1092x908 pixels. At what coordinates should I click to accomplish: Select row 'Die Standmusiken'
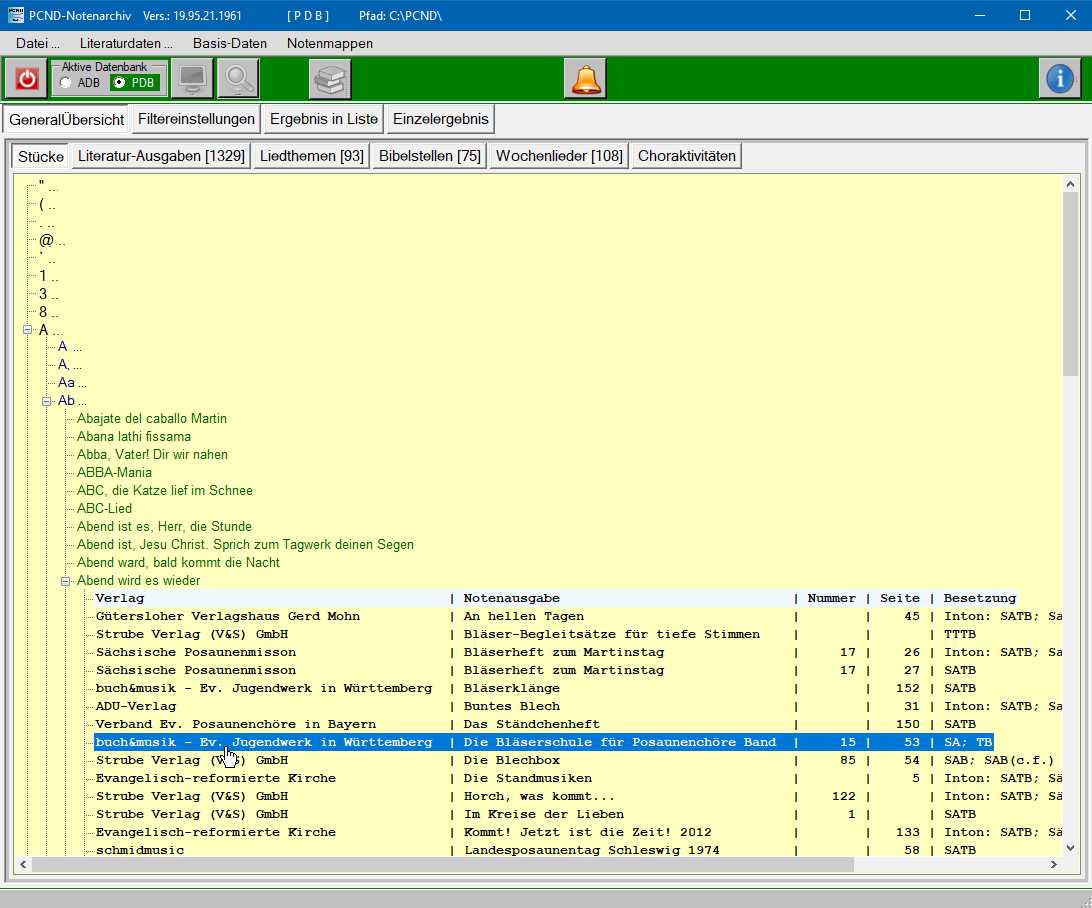[x=578, y=778]
